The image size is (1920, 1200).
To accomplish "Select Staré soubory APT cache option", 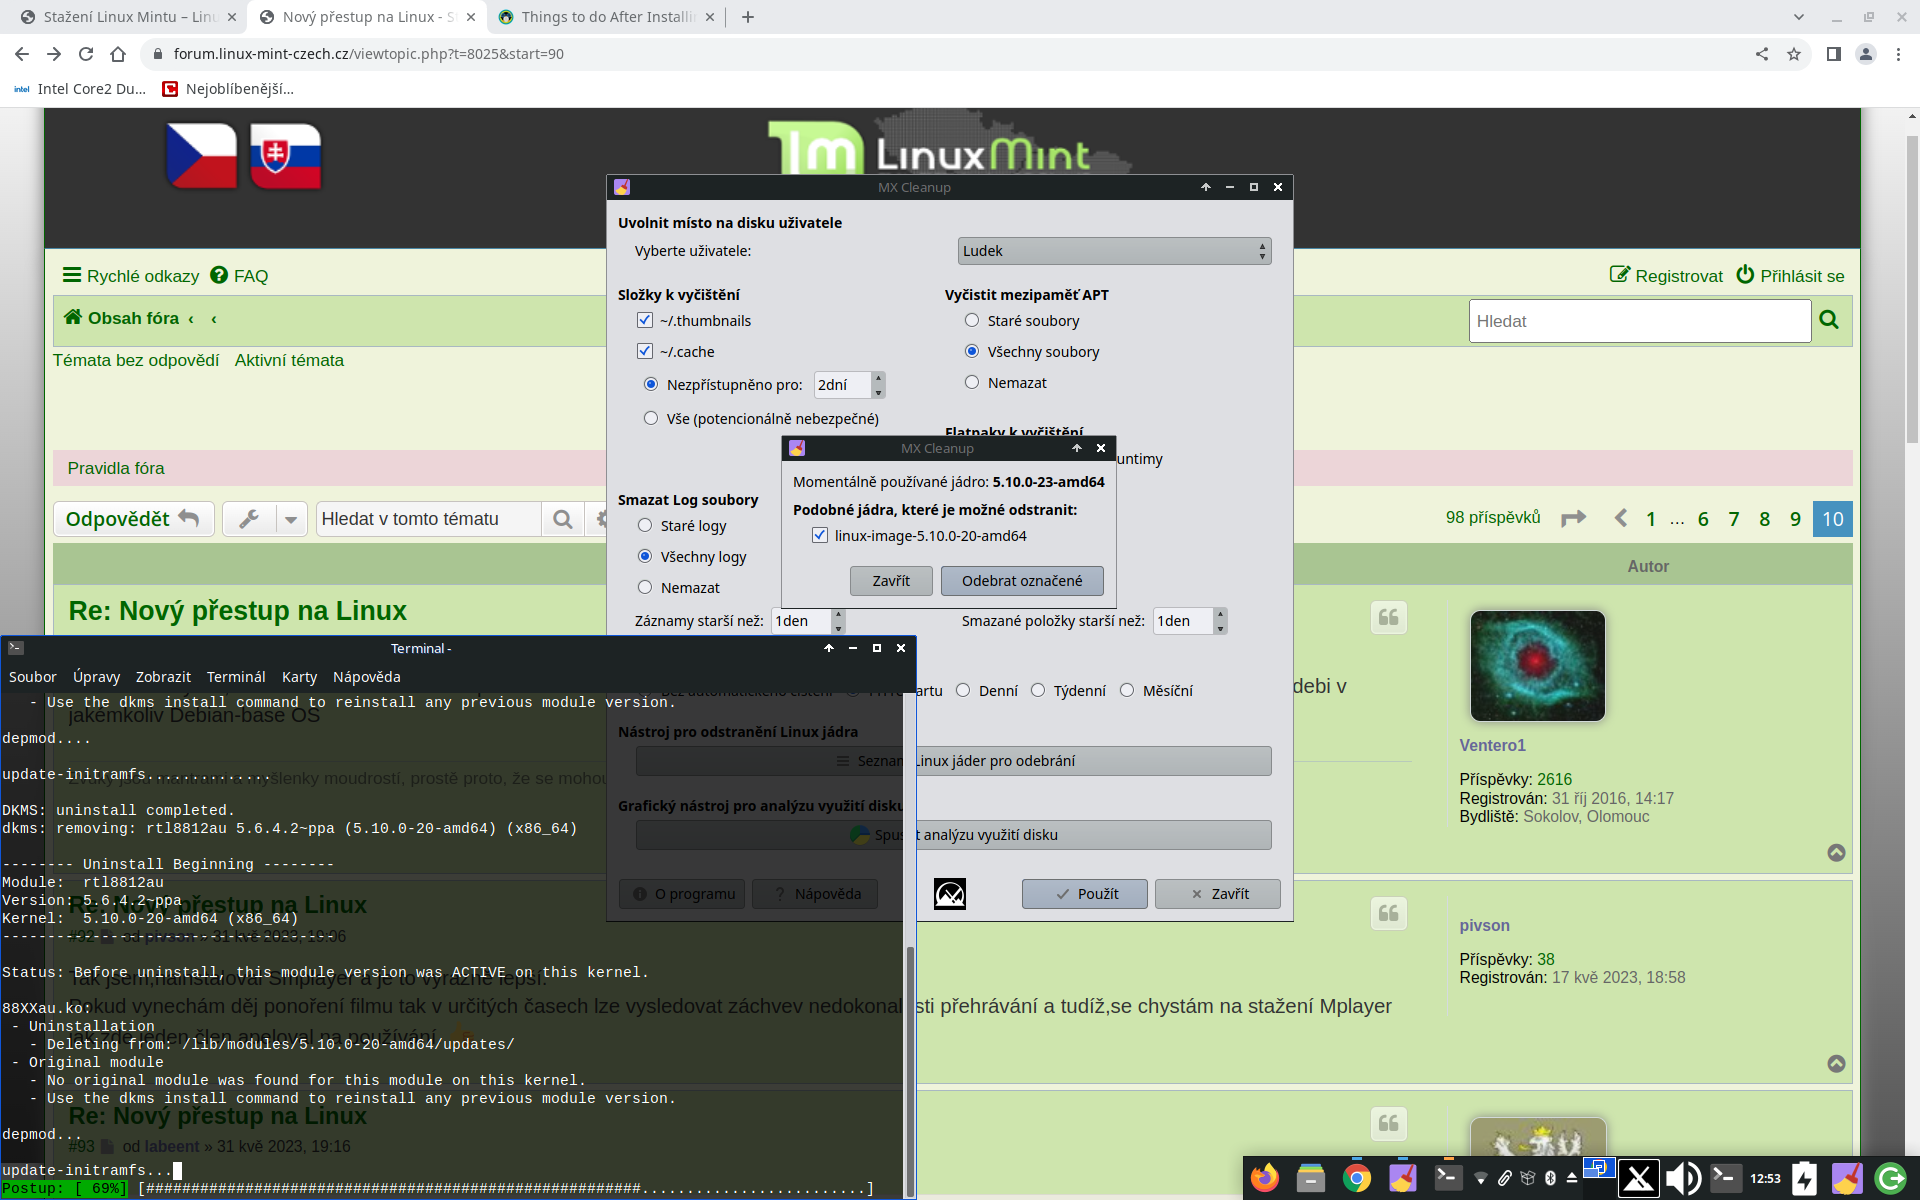I will coord(972,321).
